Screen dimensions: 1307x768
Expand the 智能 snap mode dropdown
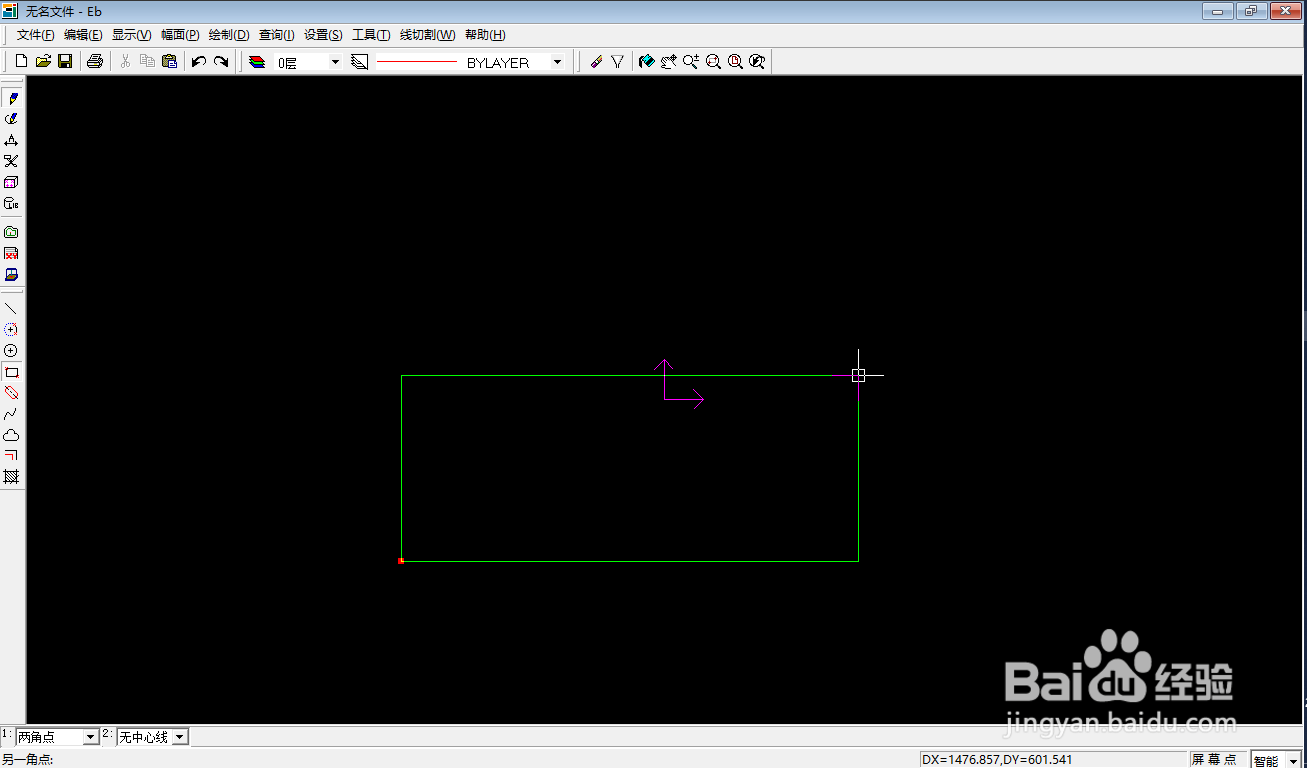click(1294, 761)
